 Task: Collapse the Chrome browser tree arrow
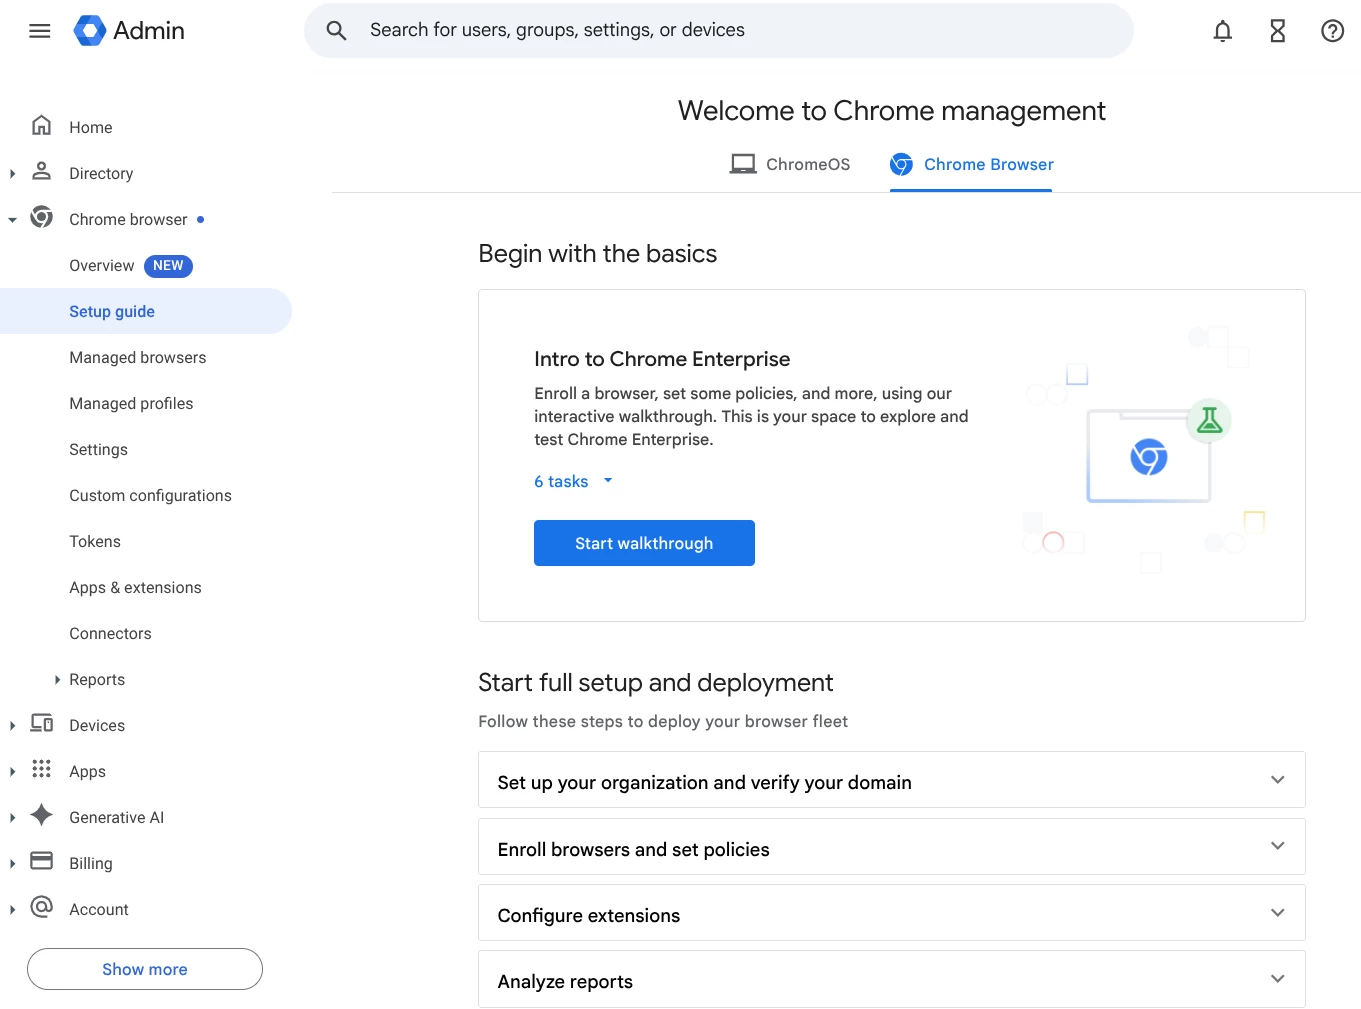pos(12,220)
